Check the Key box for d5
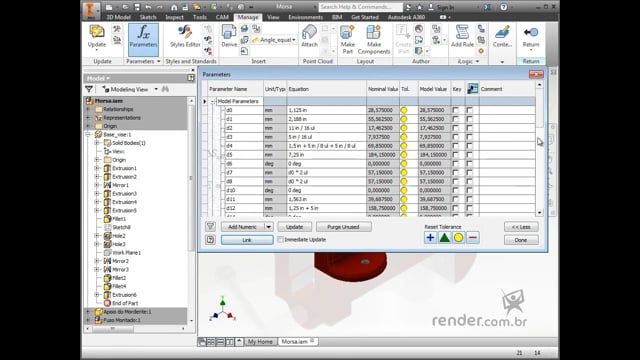Screen dimensions: 640x360 point(456,155)
